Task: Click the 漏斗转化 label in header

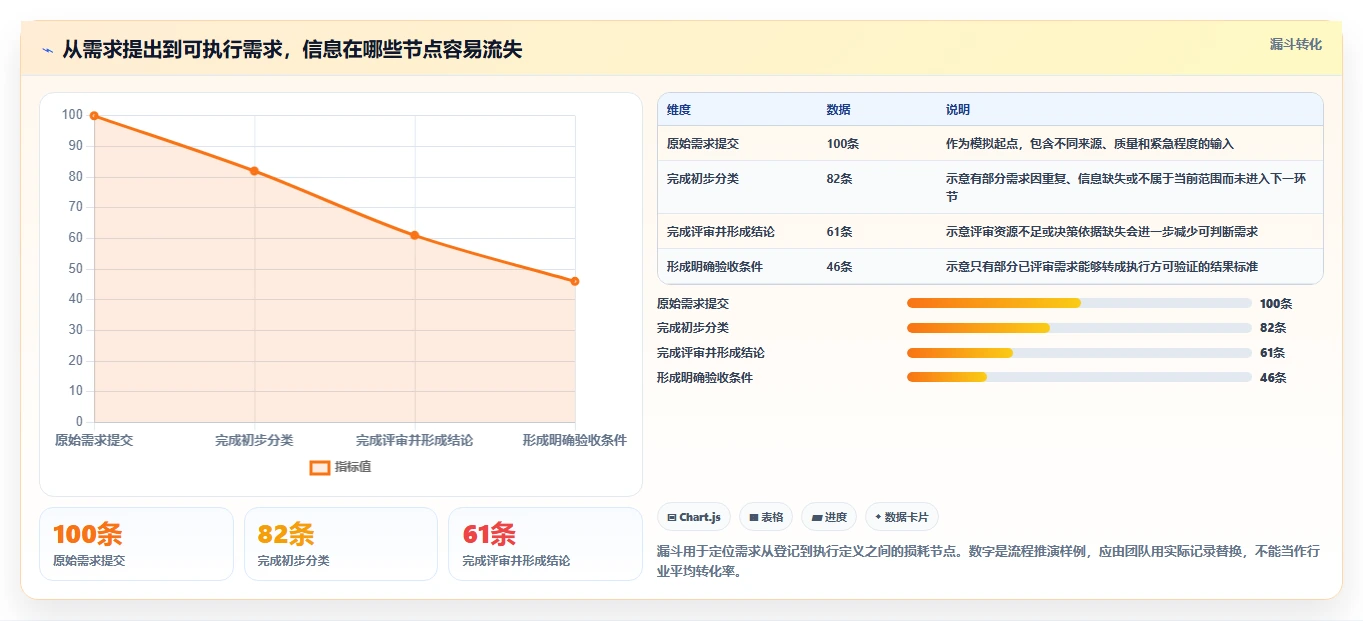Action: coord(1296,44)
